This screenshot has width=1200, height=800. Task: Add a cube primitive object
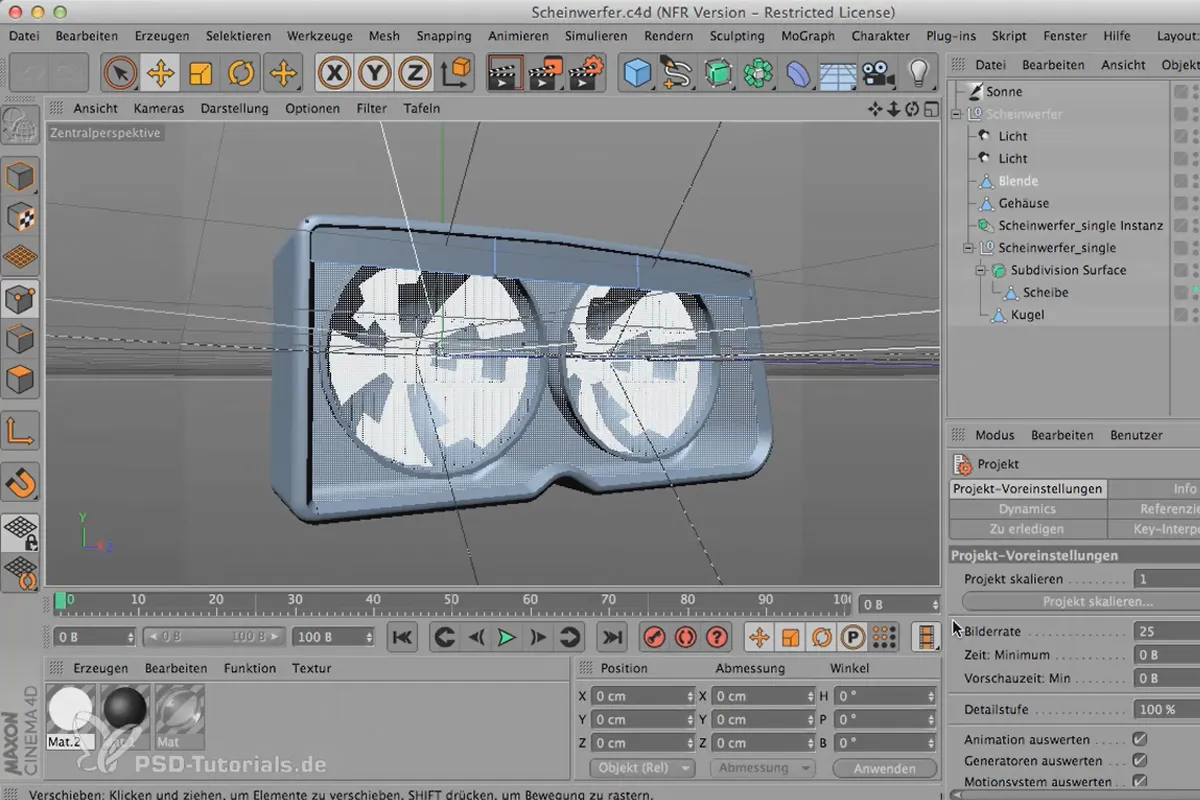pos(638,73)
